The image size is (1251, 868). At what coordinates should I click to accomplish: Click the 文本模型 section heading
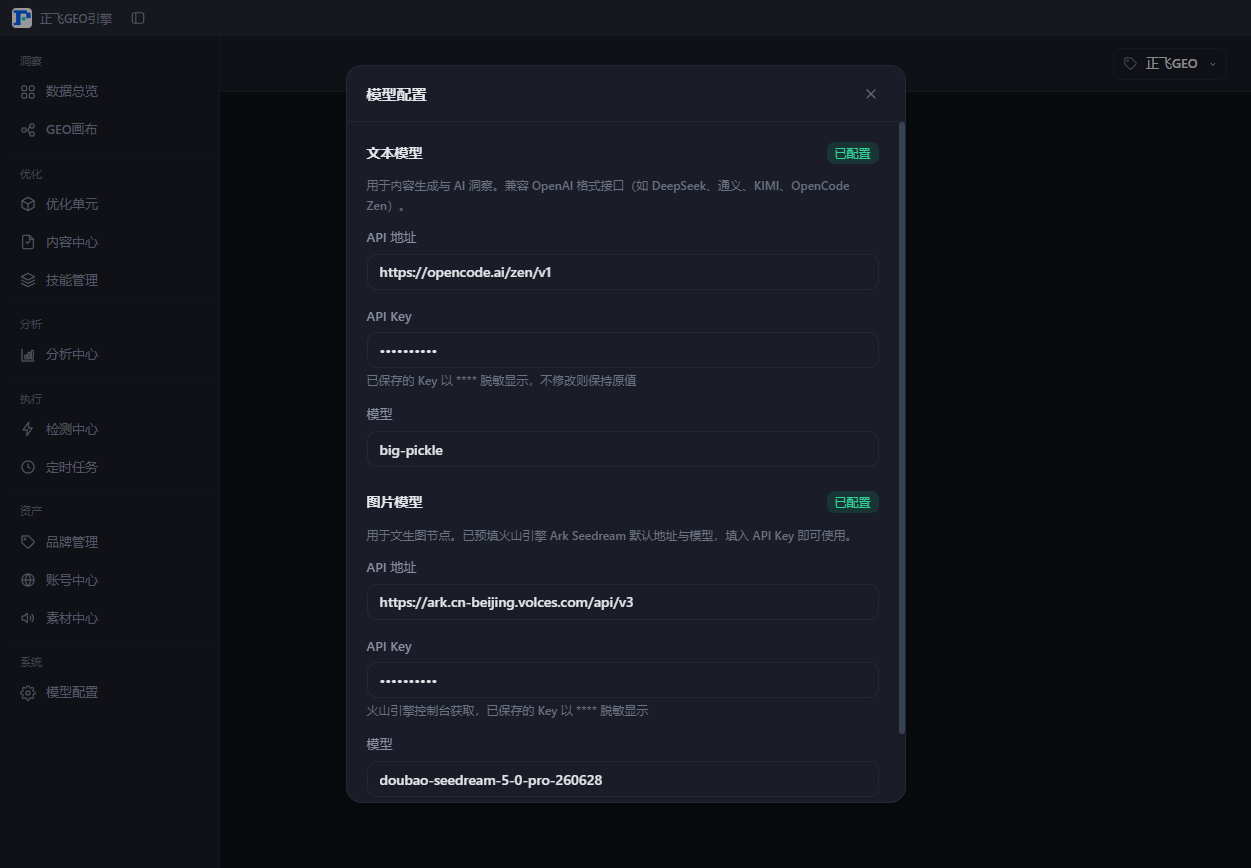pos(394,153)
